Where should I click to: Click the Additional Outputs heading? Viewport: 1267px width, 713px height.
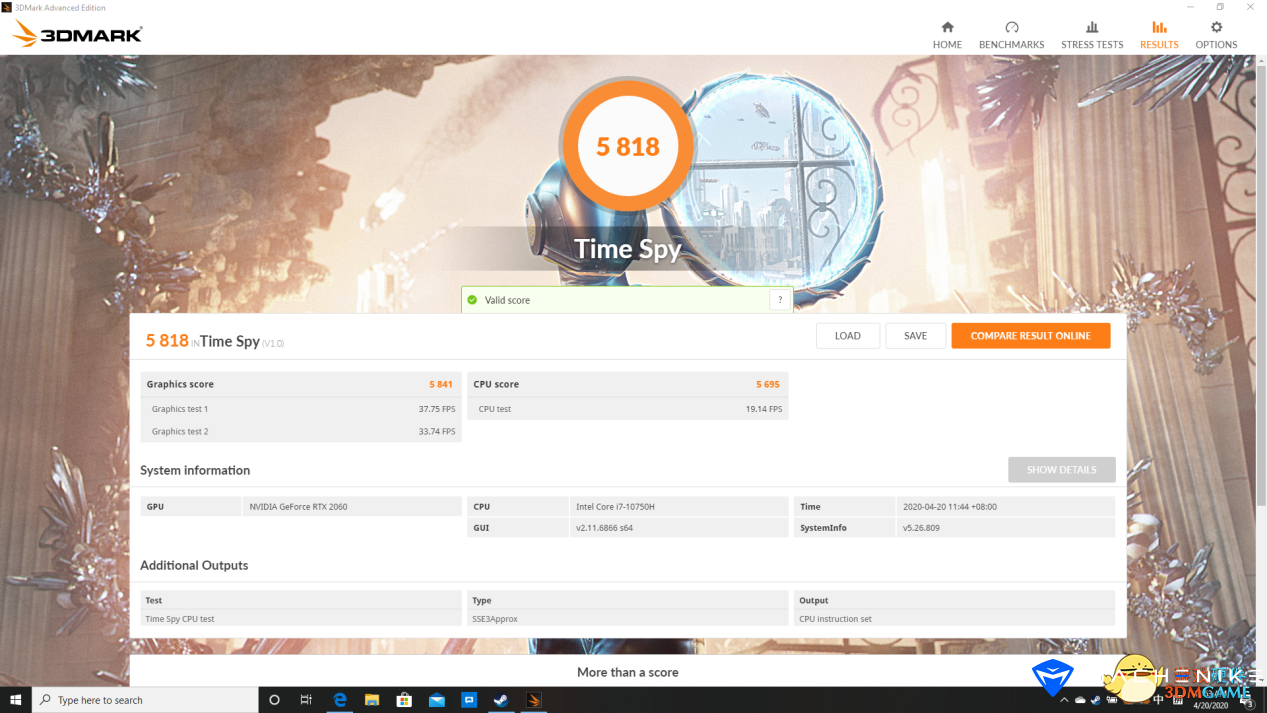[x=194, y=565]
